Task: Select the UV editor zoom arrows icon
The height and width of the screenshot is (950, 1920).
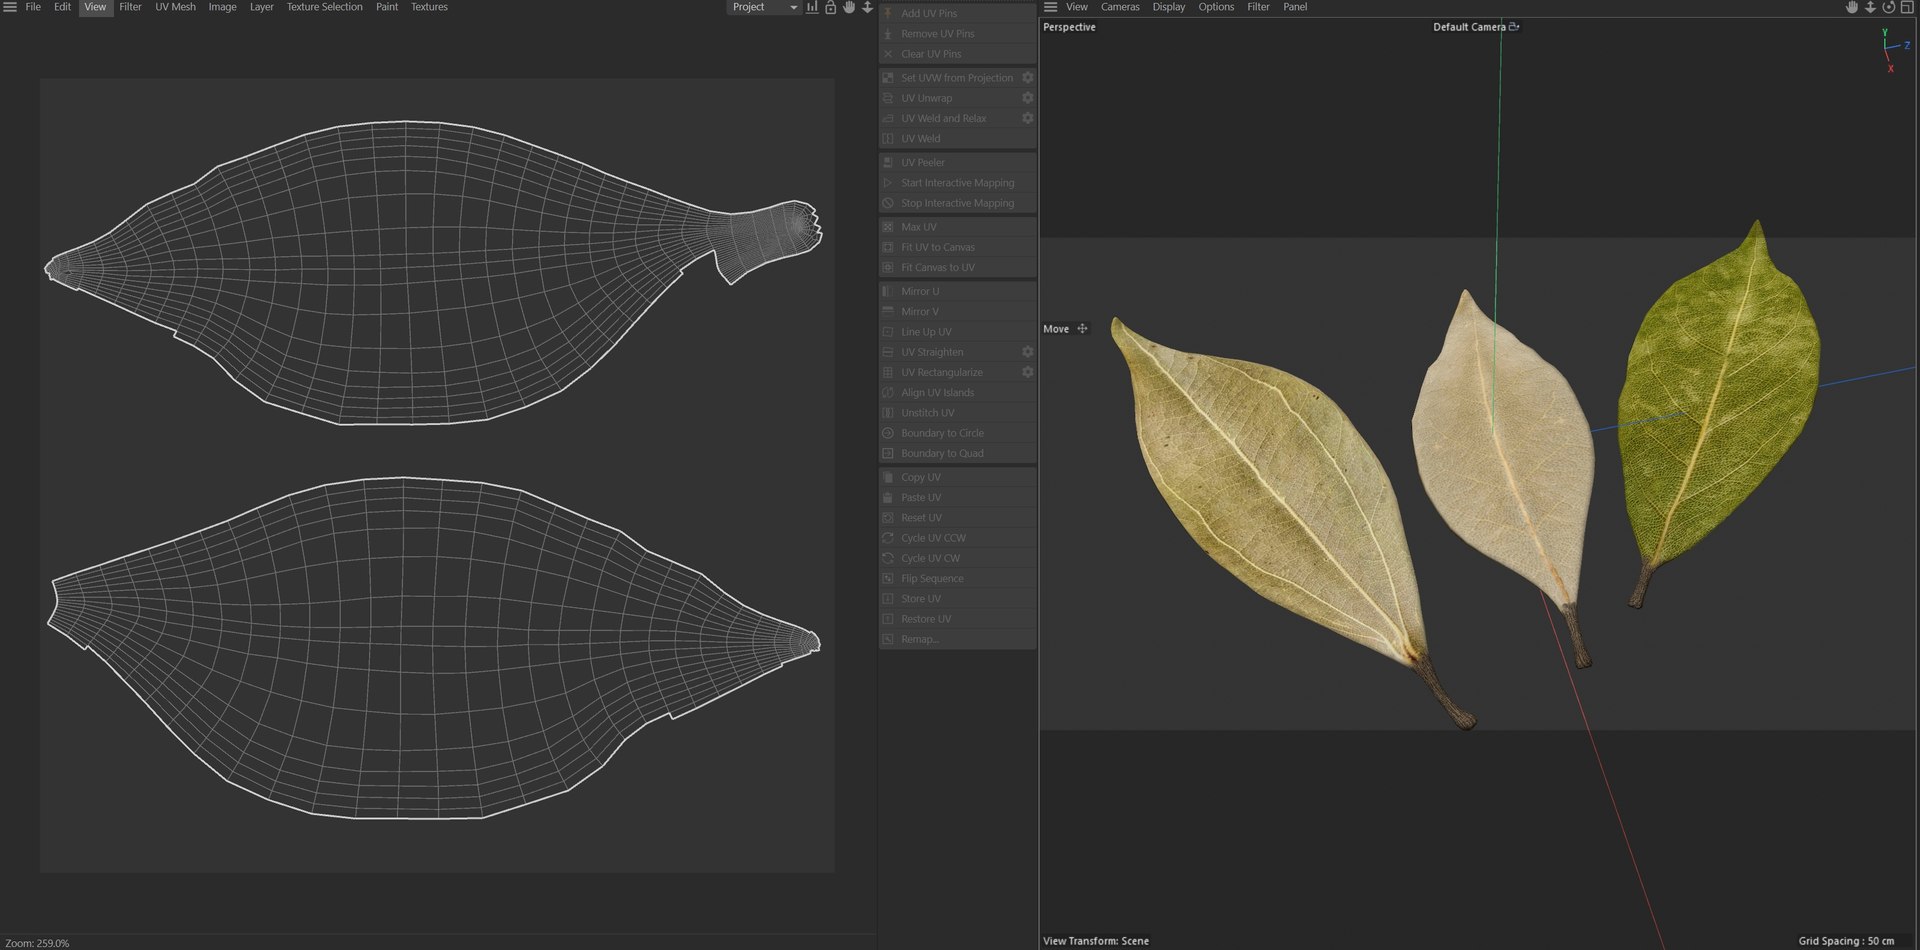Action: coord(867,7)
